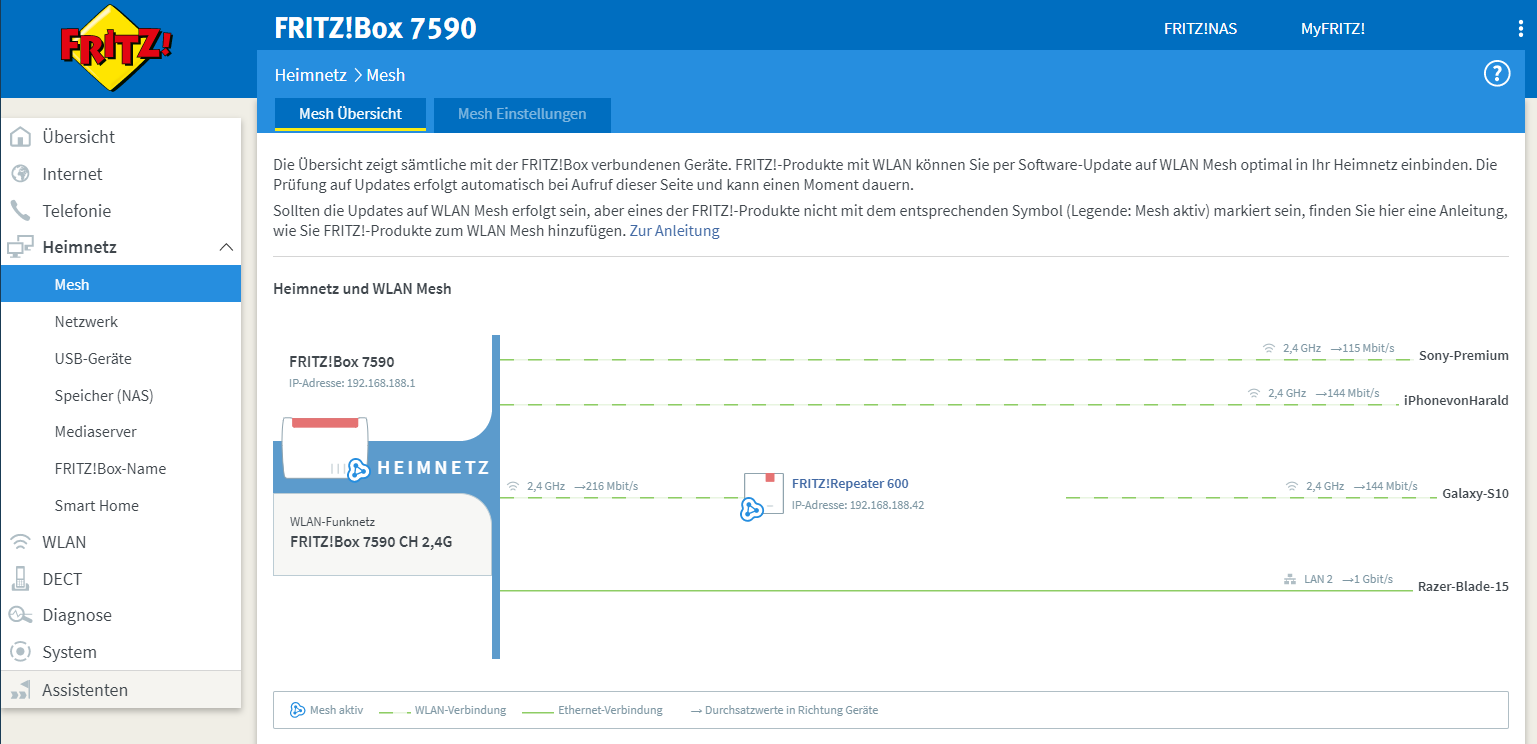The image size is (1537, 744).
Task: Select the Mesh Übersicht tab
Action: pyautogui.click(x=350, y=114)
